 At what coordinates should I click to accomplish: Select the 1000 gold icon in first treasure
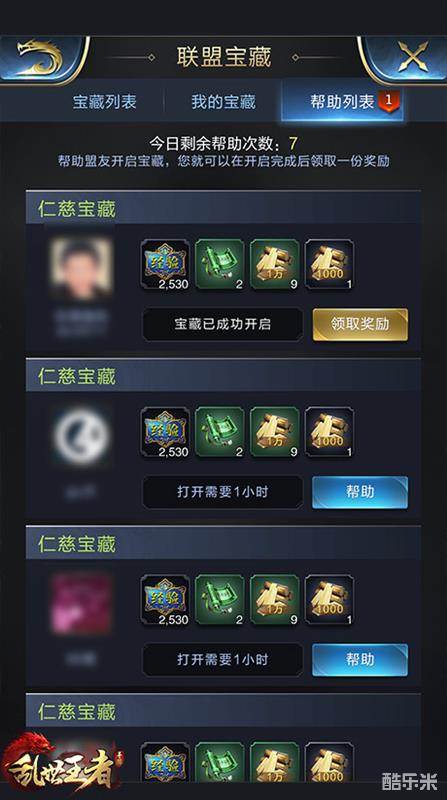coord(329,264)
